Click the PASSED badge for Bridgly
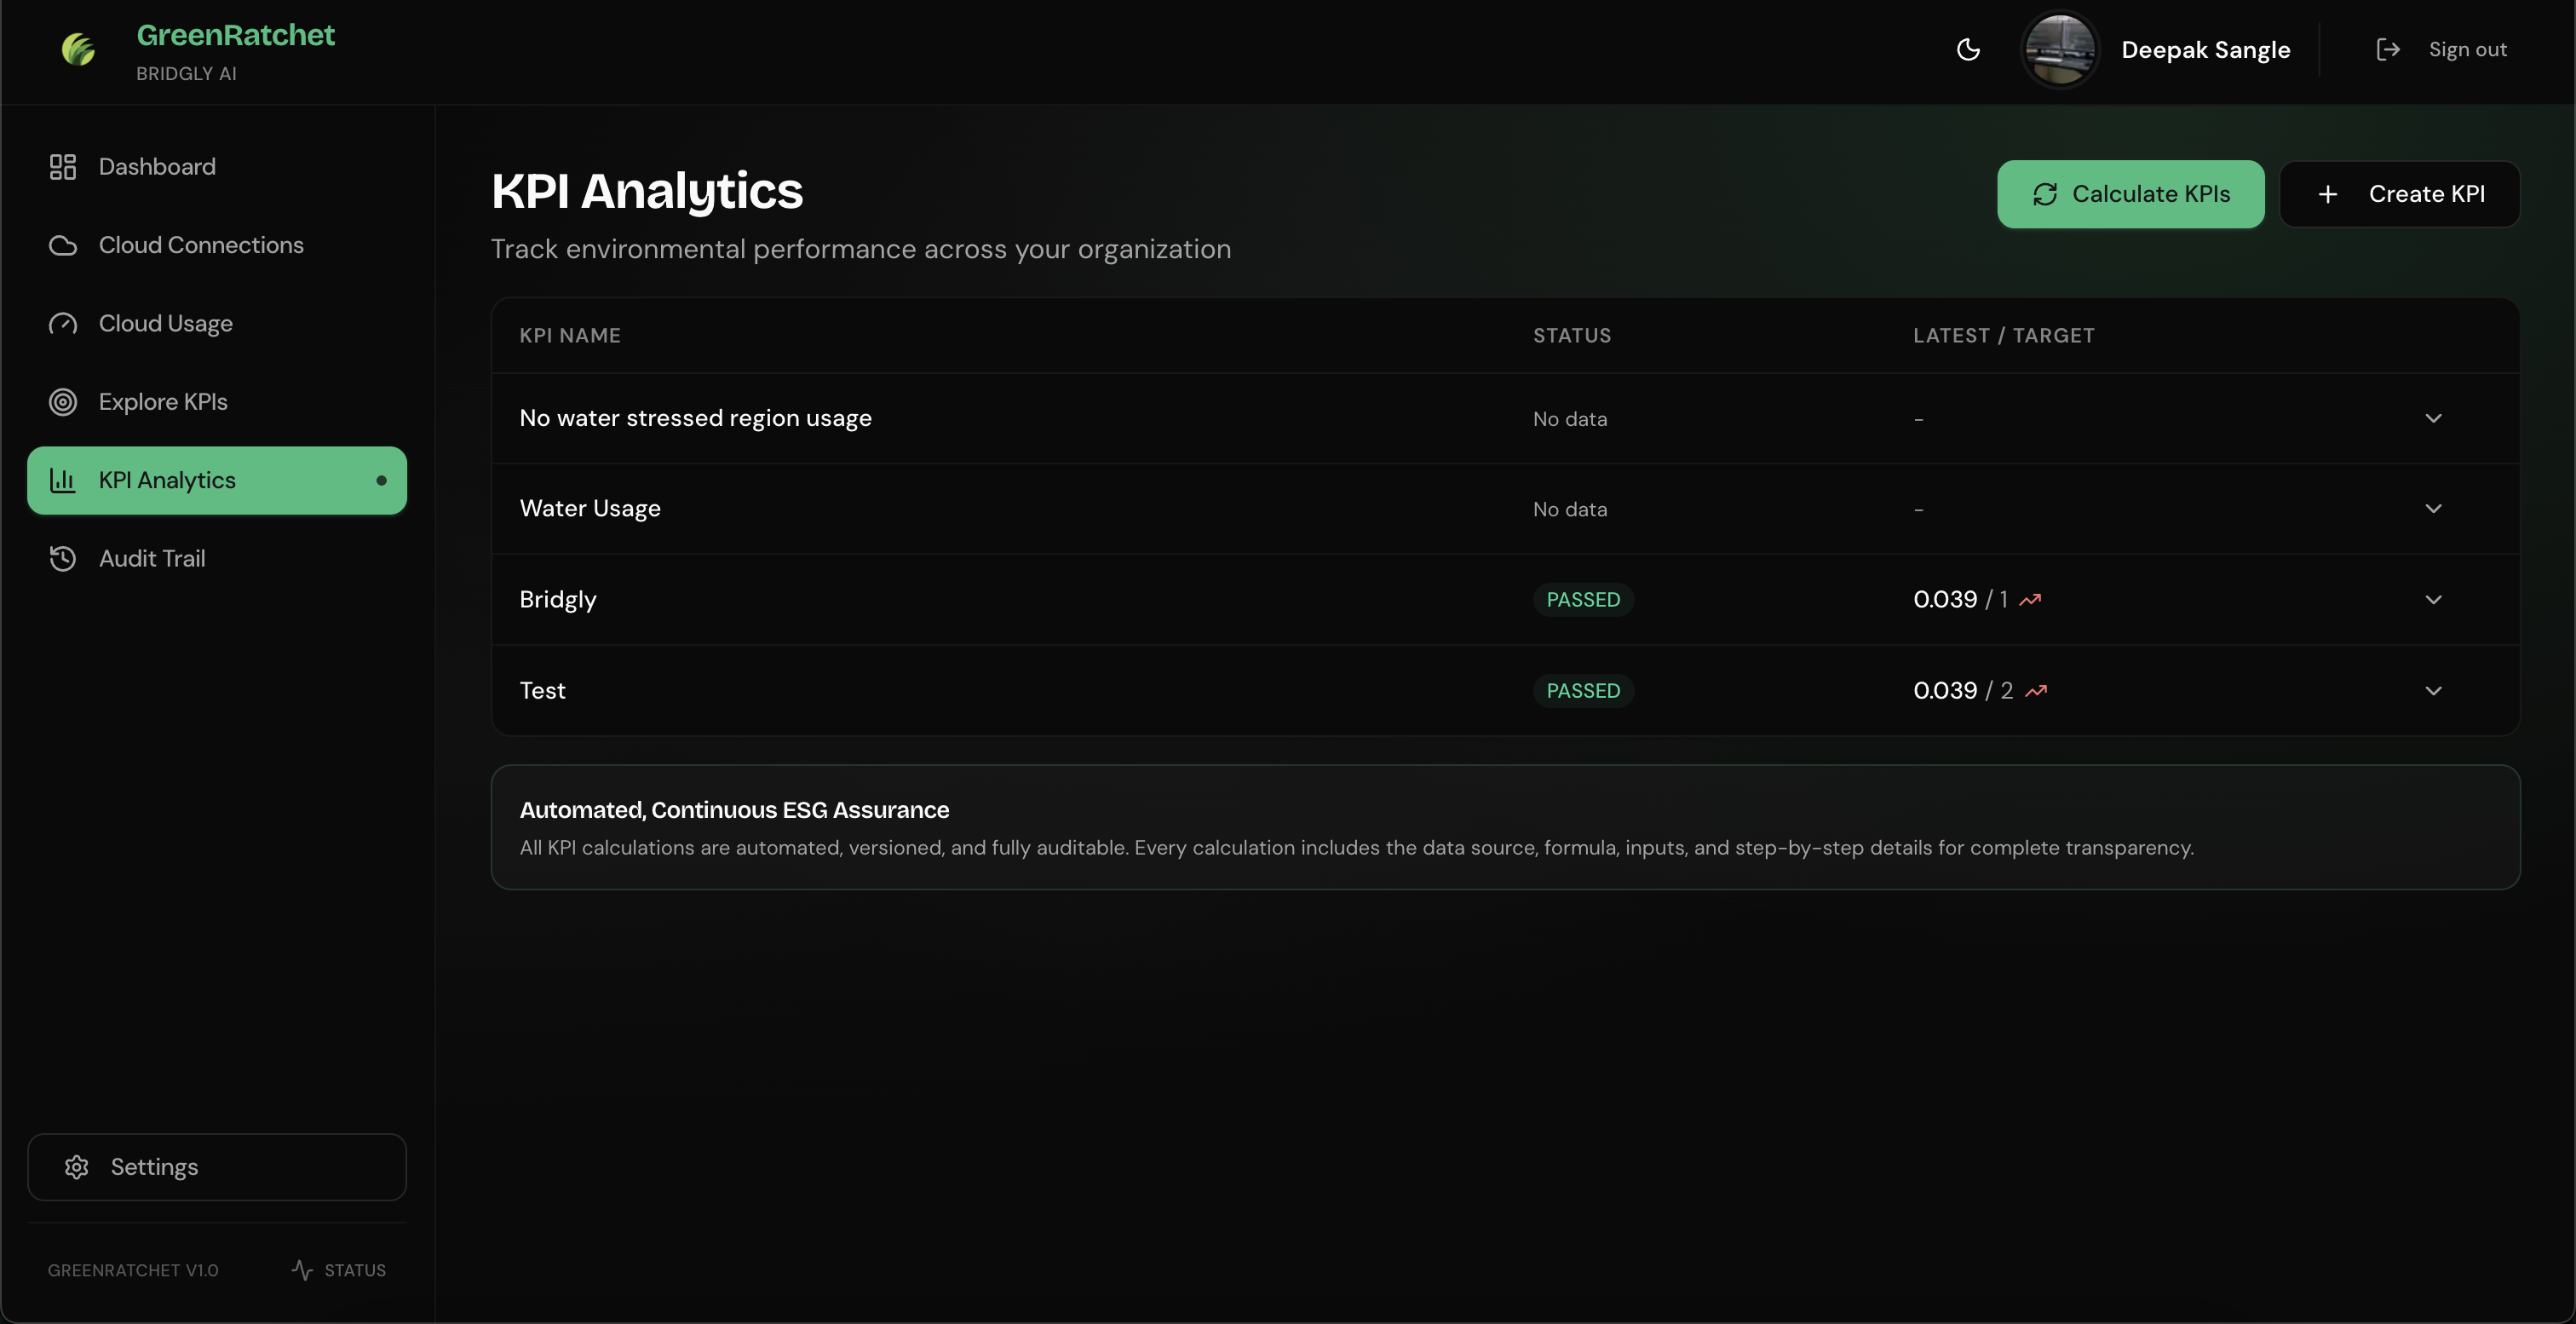The height and width of the screenshot is (1324, 2576). click(x=1583, y=600)
